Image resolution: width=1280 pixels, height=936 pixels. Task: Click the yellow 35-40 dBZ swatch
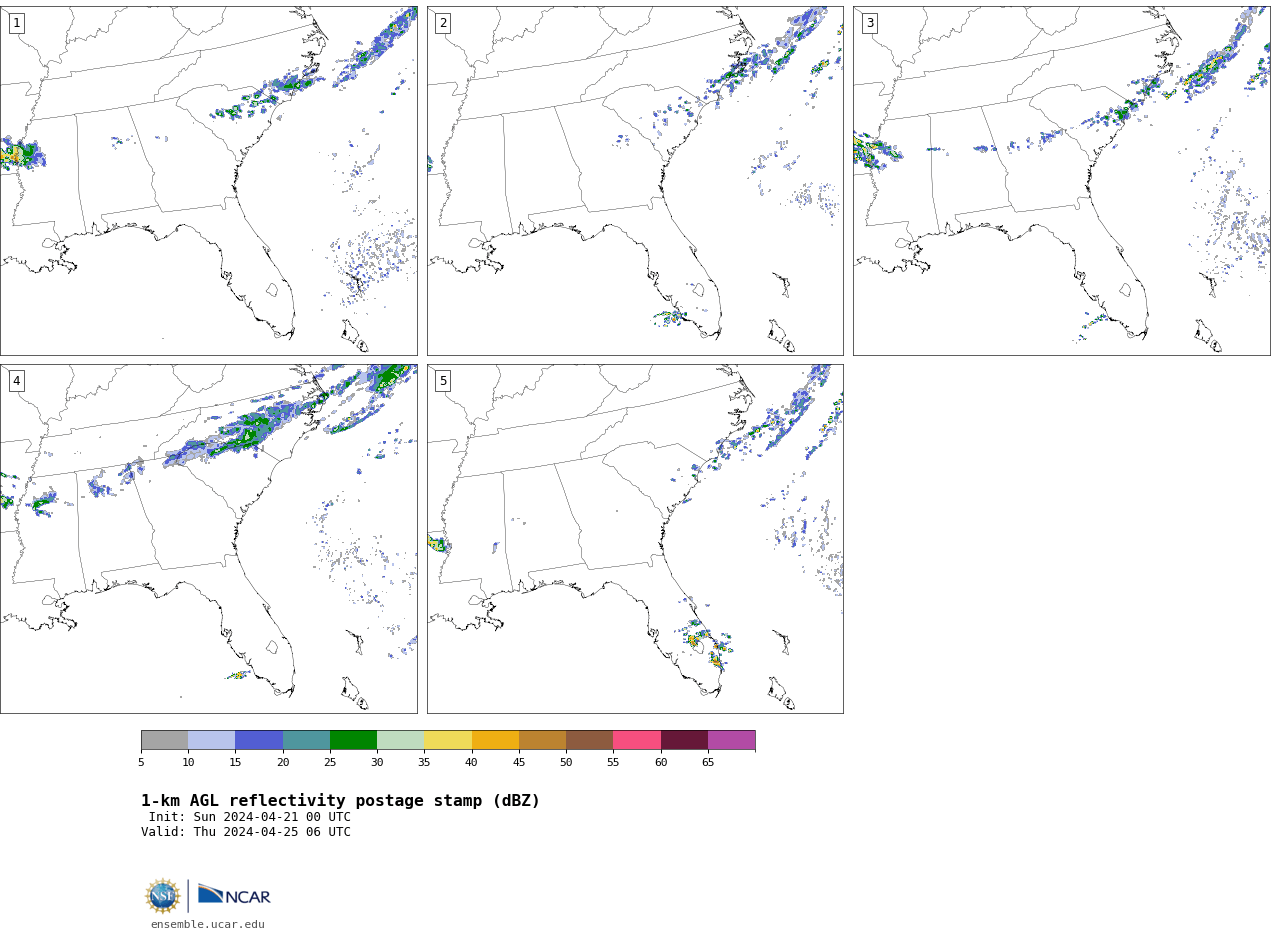[x=448, y=740]
